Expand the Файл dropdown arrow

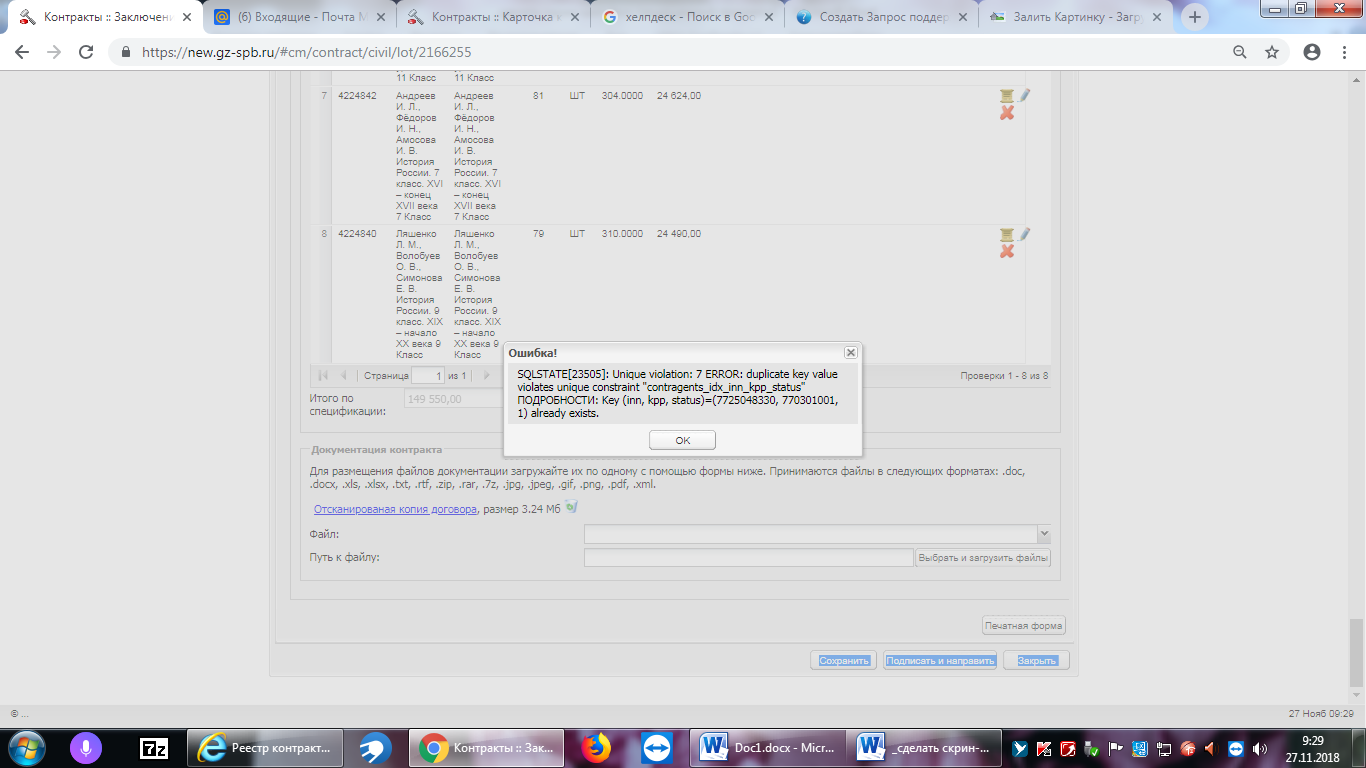(x=1044, y=534)
